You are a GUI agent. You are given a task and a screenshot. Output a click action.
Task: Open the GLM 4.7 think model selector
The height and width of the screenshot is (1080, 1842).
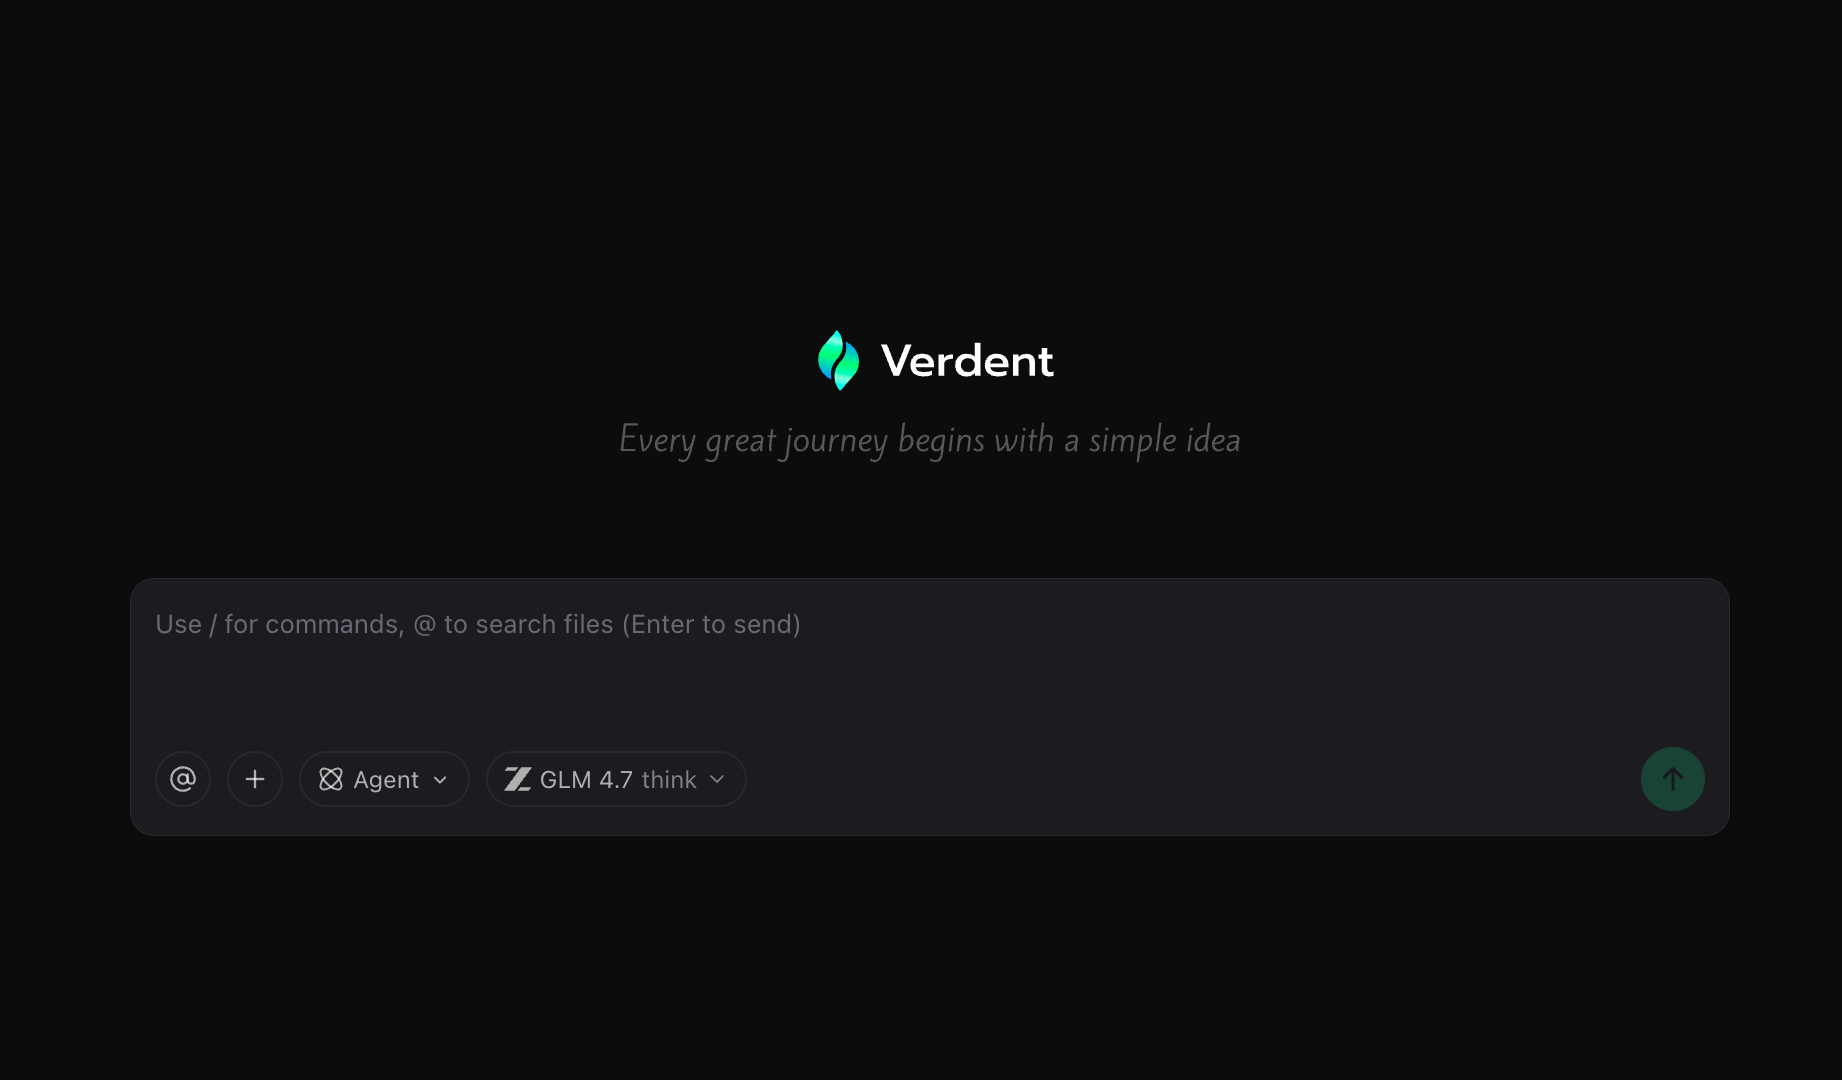click(616, 779)
